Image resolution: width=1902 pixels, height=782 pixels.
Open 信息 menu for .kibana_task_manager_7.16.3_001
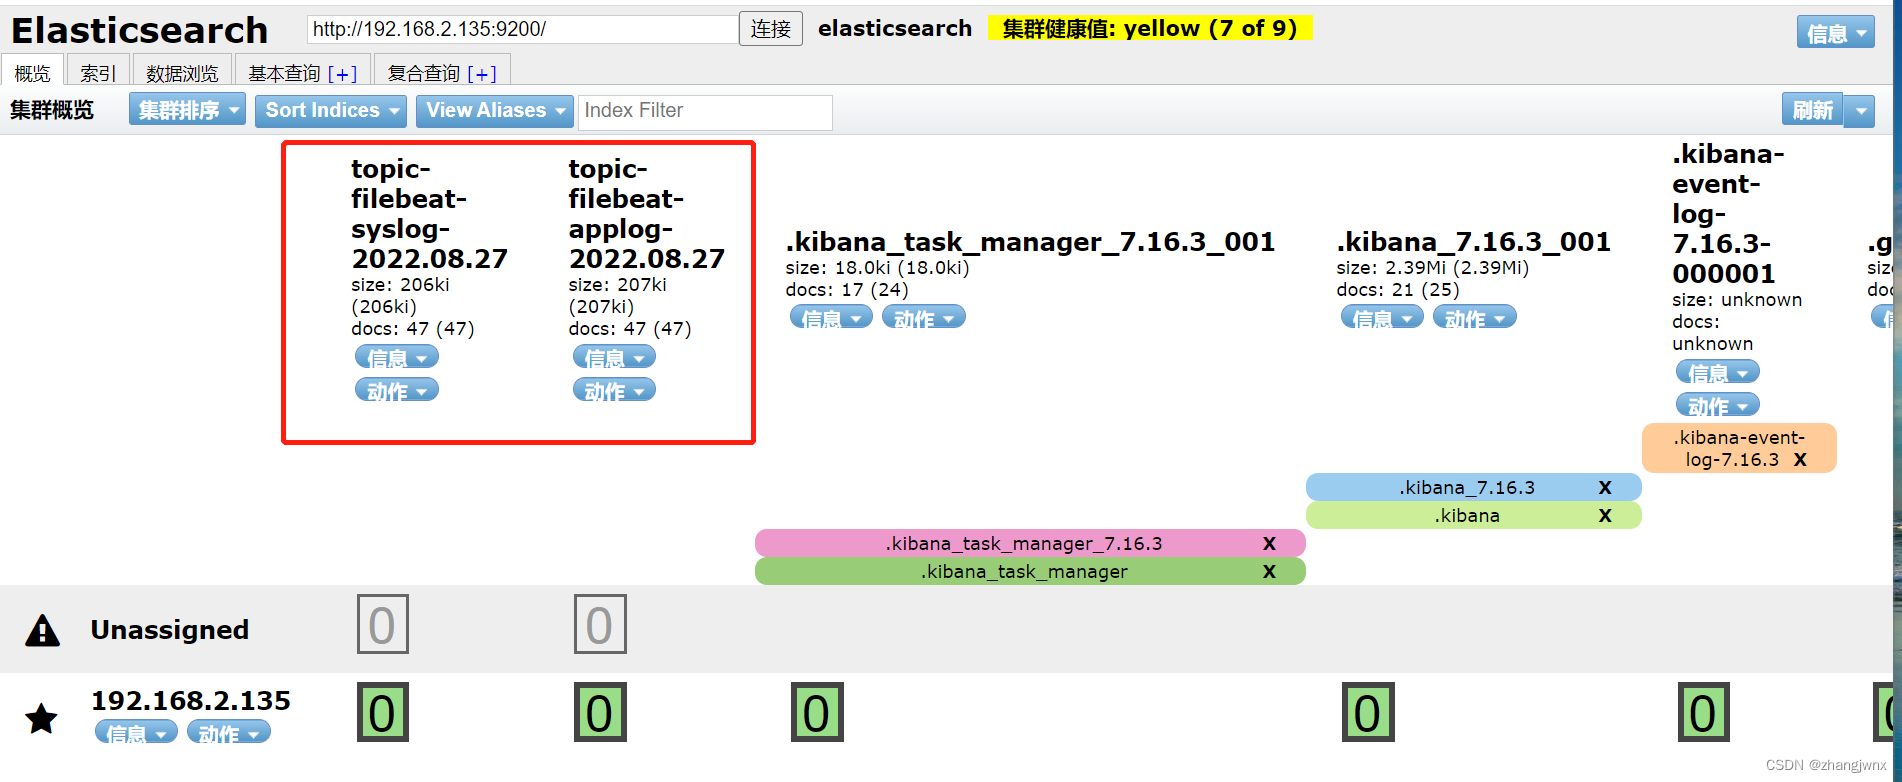pos(831,317)
